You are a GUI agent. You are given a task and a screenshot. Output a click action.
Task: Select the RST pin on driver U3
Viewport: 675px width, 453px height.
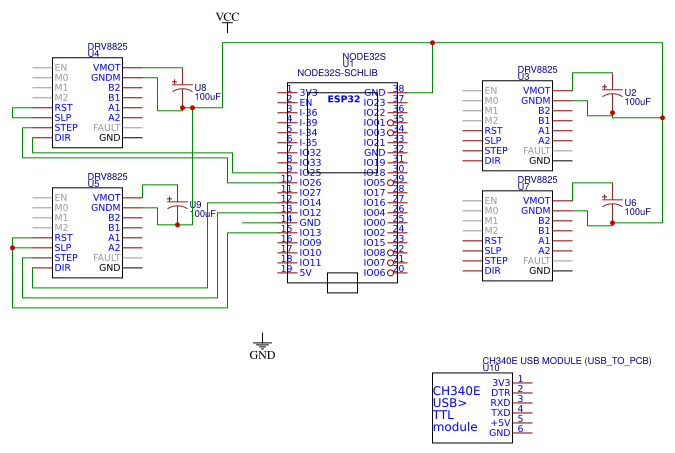[x=493, y=130]
